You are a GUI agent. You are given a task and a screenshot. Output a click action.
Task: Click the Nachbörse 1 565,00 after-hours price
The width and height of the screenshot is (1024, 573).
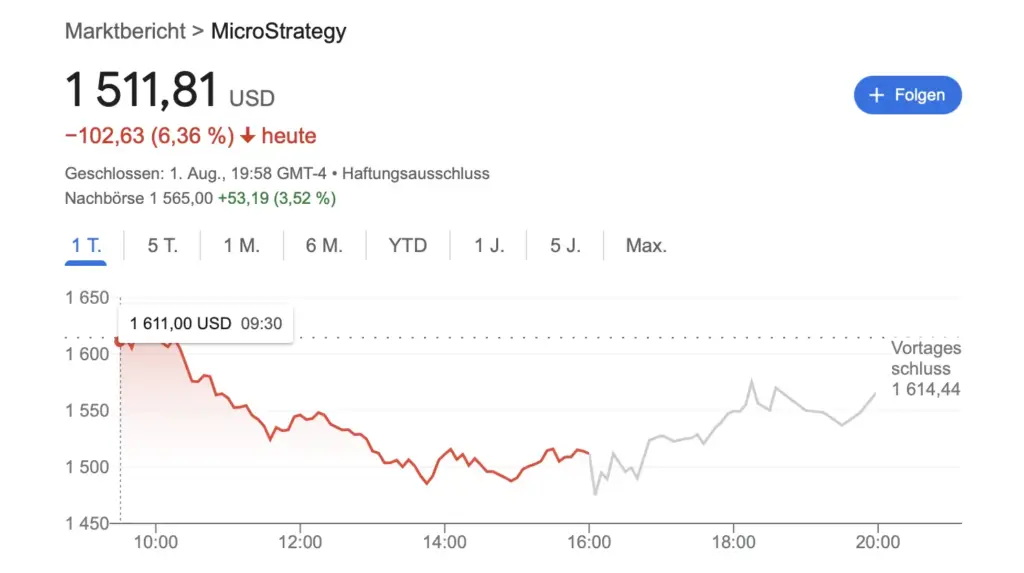coord(139,198)
